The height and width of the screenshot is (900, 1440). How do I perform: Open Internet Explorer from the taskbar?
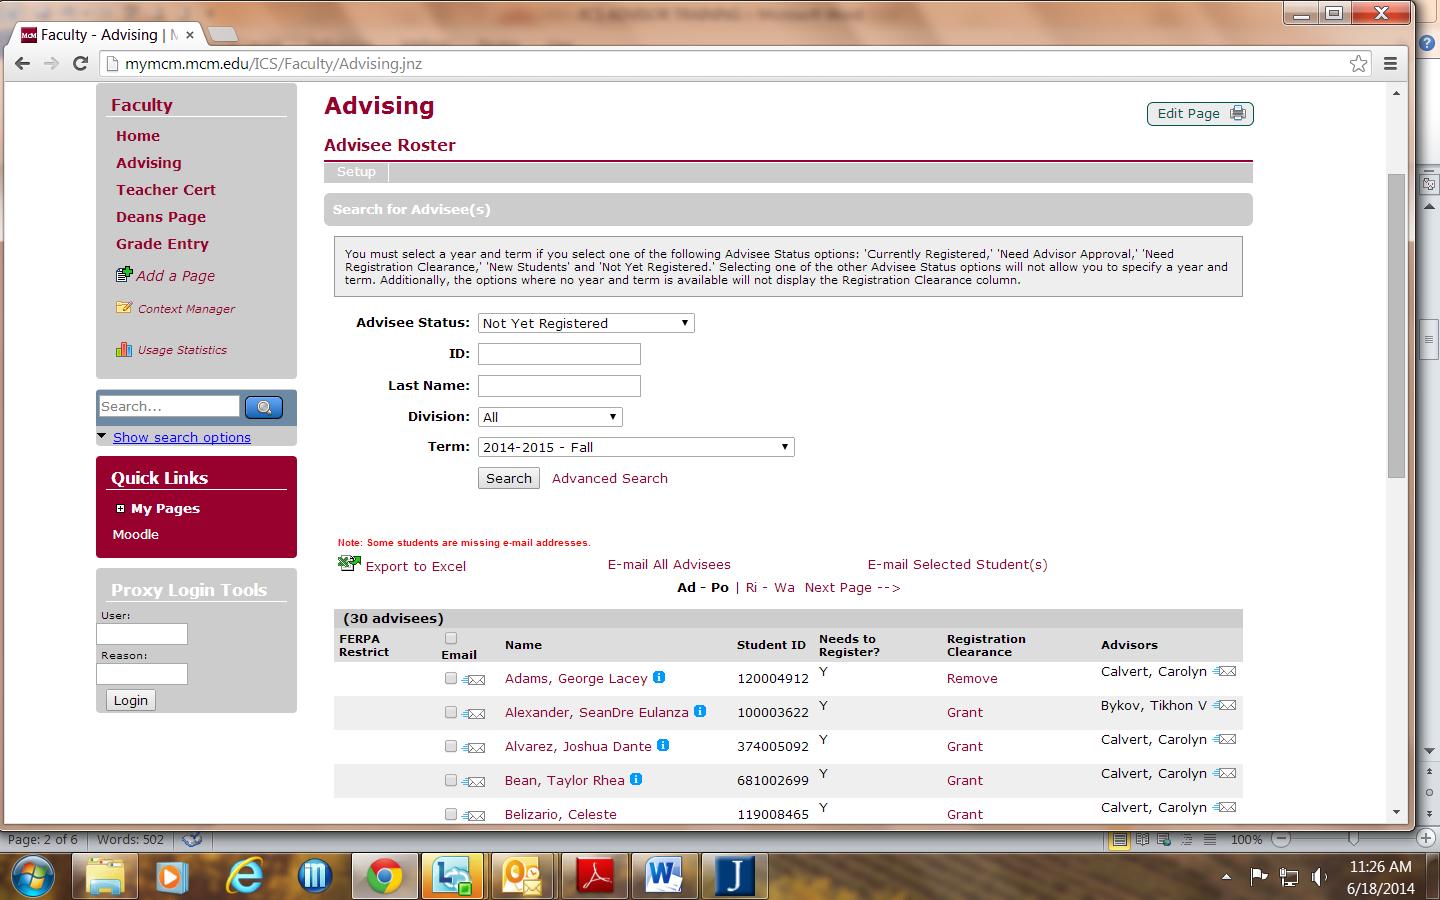pyautogui.click(x=244, y=876)
